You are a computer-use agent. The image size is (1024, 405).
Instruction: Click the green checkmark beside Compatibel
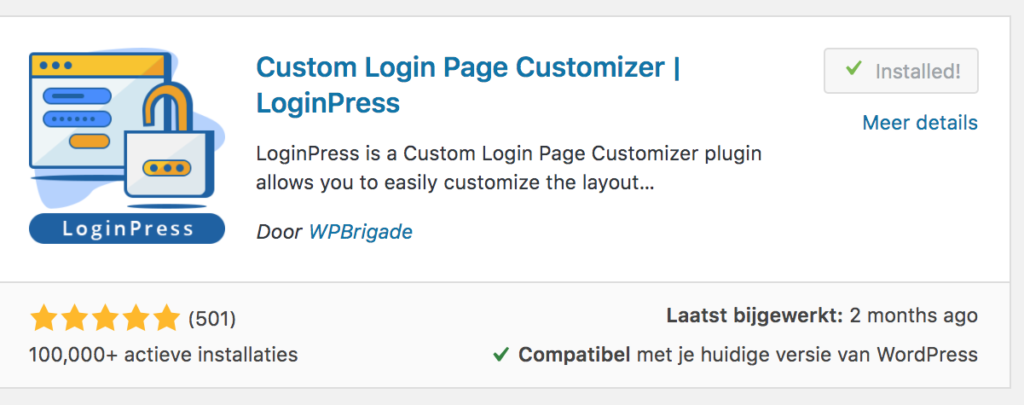[x=501, y=355]
